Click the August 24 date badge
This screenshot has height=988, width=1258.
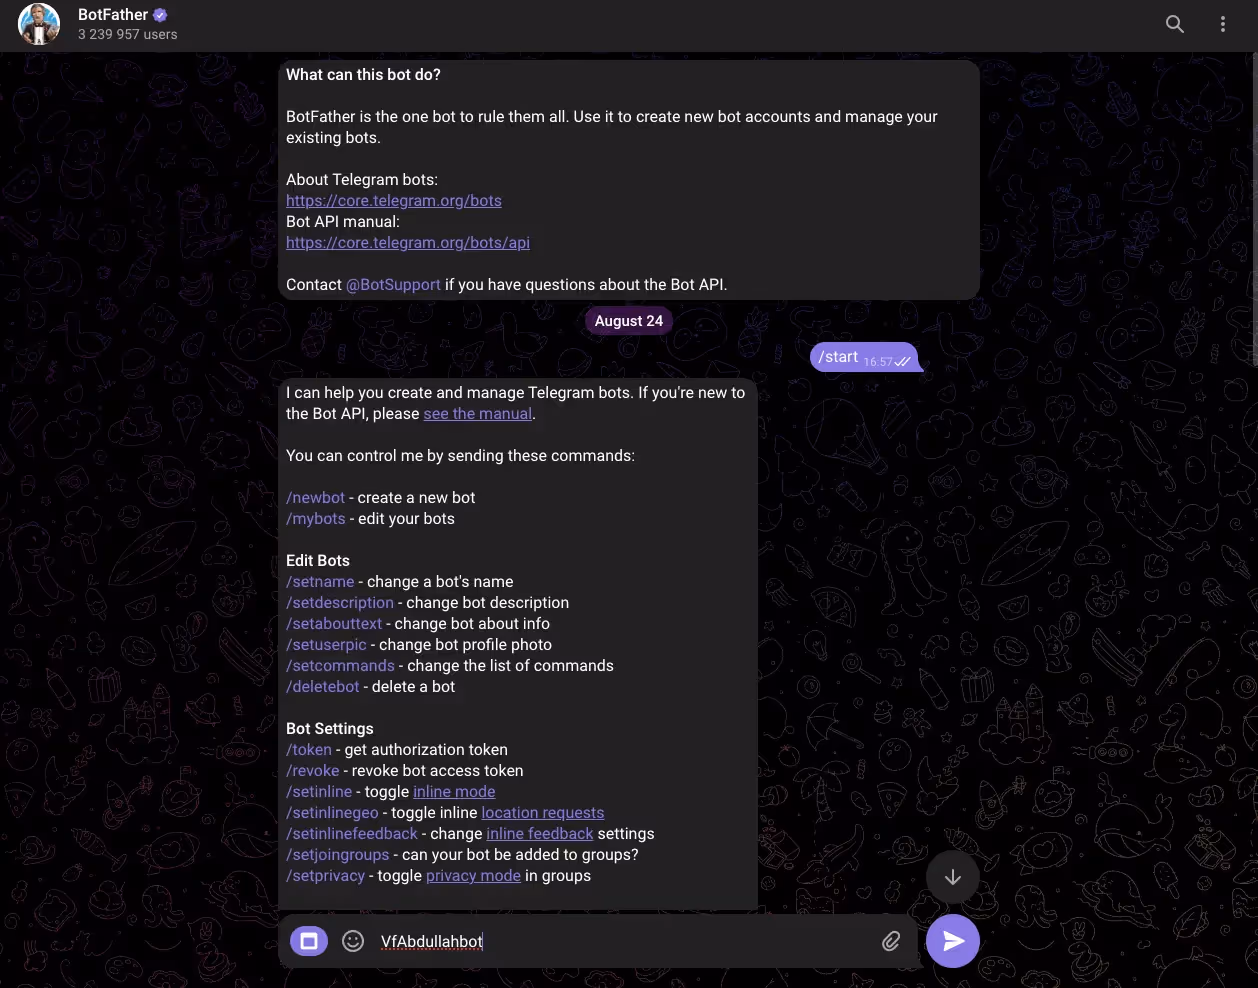629,321
